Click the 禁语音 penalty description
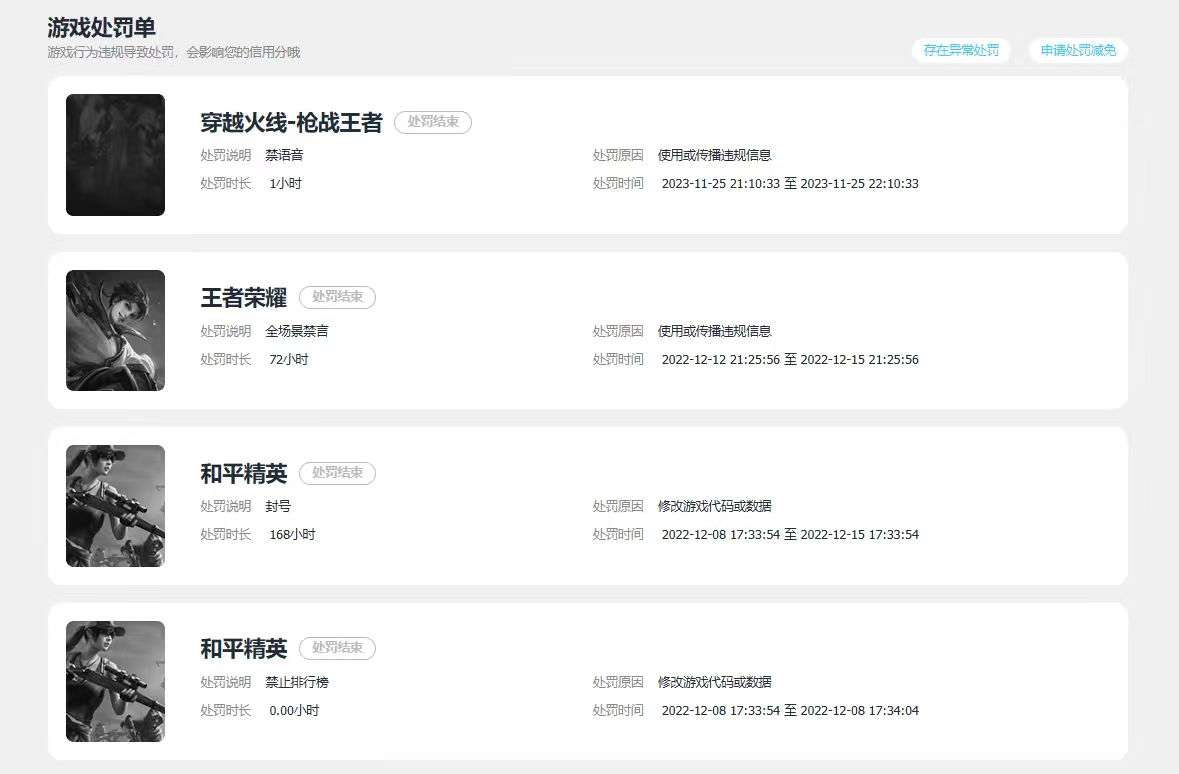Screen dimensions: 1179x774 (x=284, y=155)
